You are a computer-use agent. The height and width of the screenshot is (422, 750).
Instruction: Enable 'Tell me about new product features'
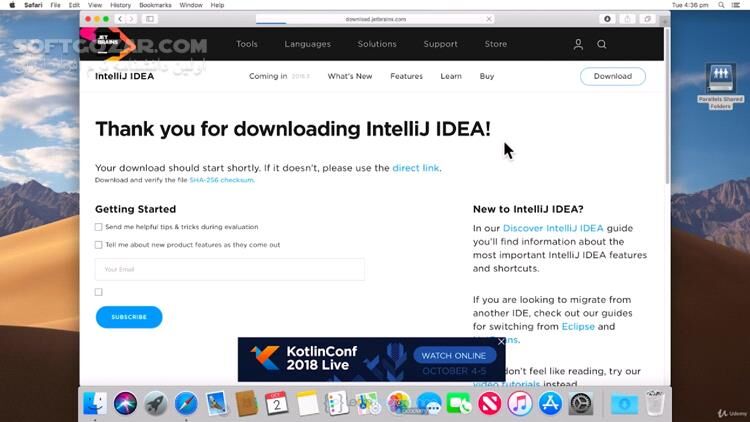pos(99,244)
